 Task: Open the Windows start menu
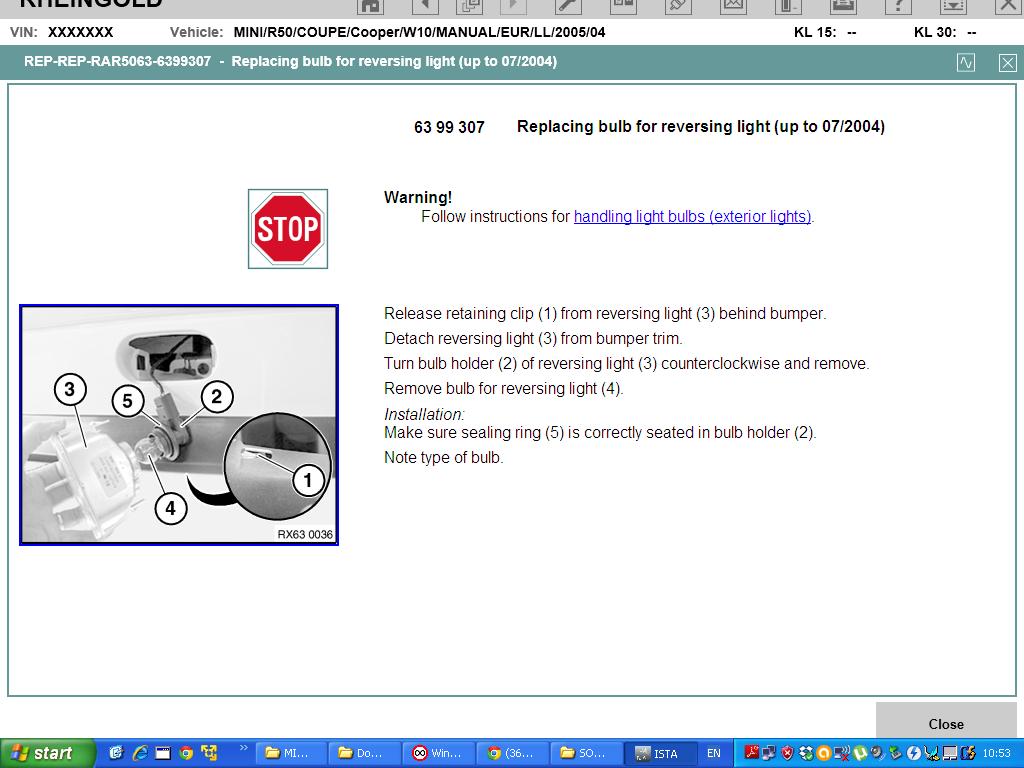pos(48,753)
